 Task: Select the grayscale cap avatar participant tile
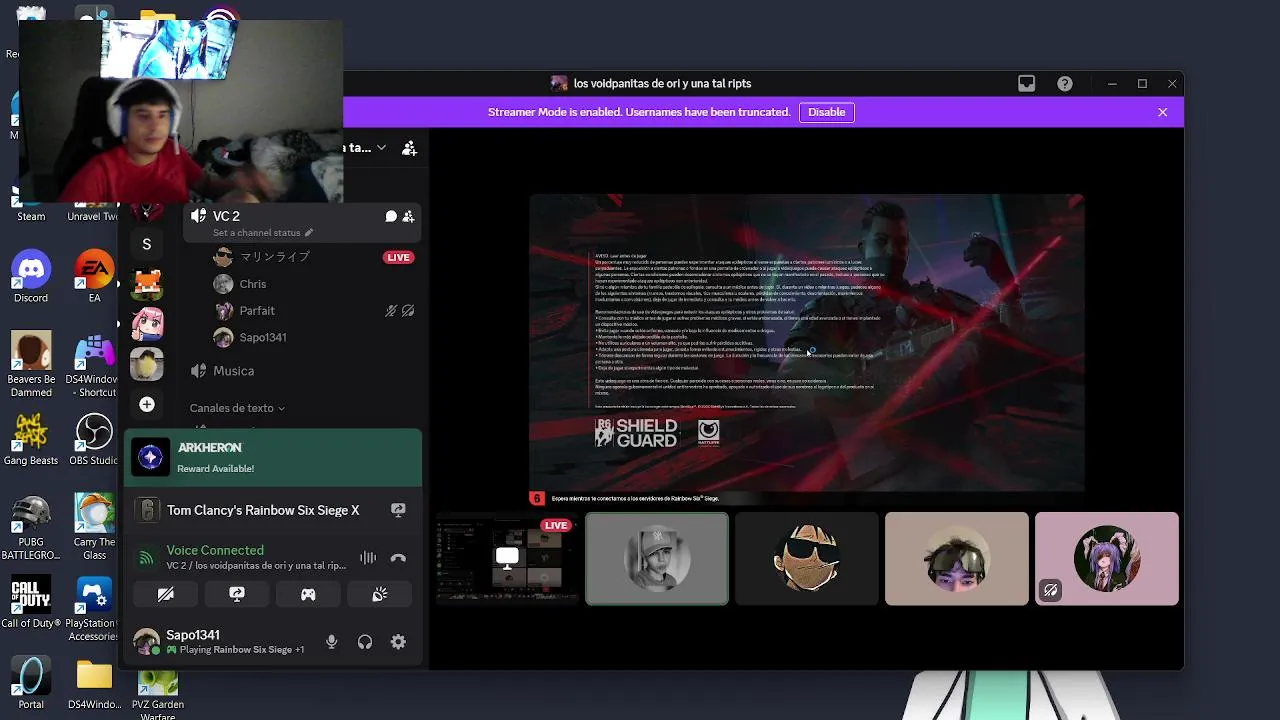[x=657, y=559]
